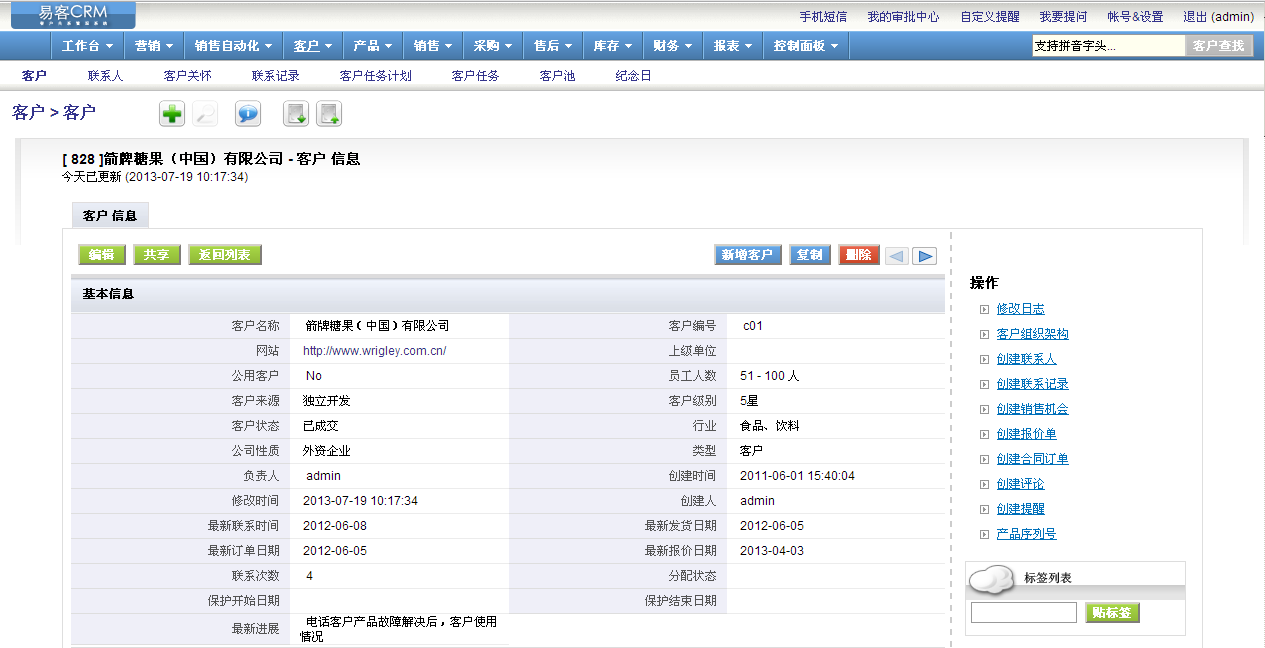Focus the pinyin customer search box
1265x648 pixels.
tap(1108, 46)
